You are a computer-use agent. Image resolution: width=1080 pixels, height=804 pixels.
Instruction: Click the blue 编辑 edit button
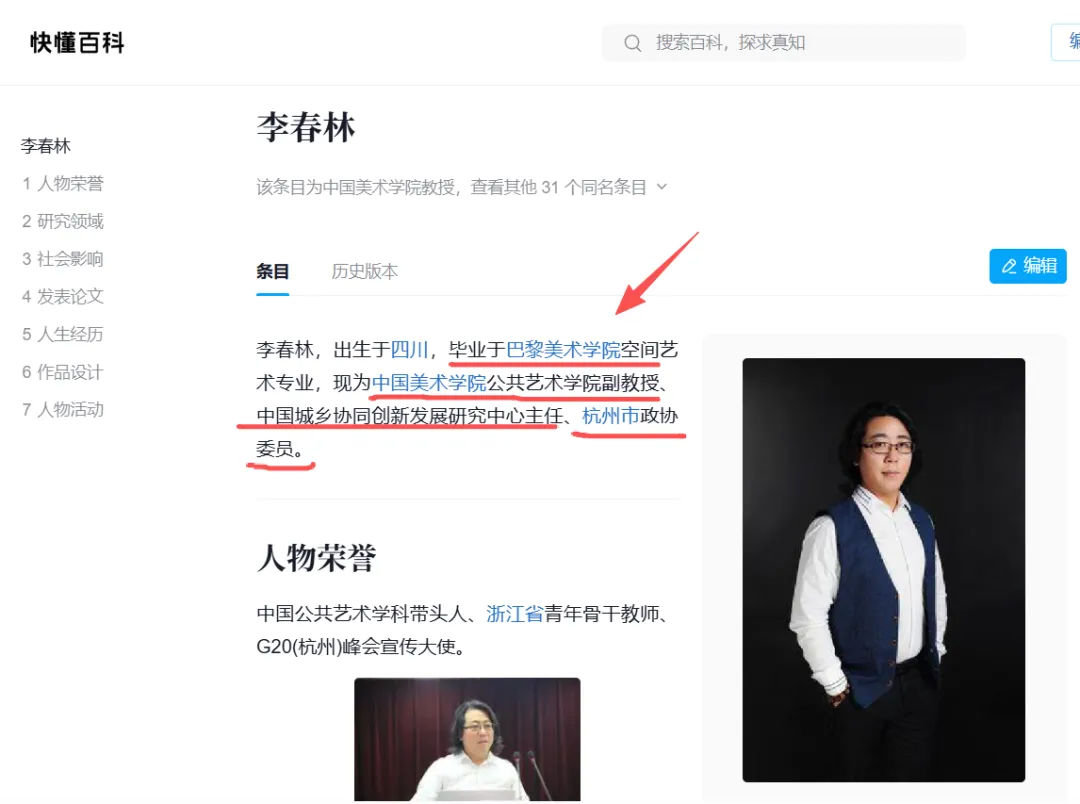[x=1027, y=266]
